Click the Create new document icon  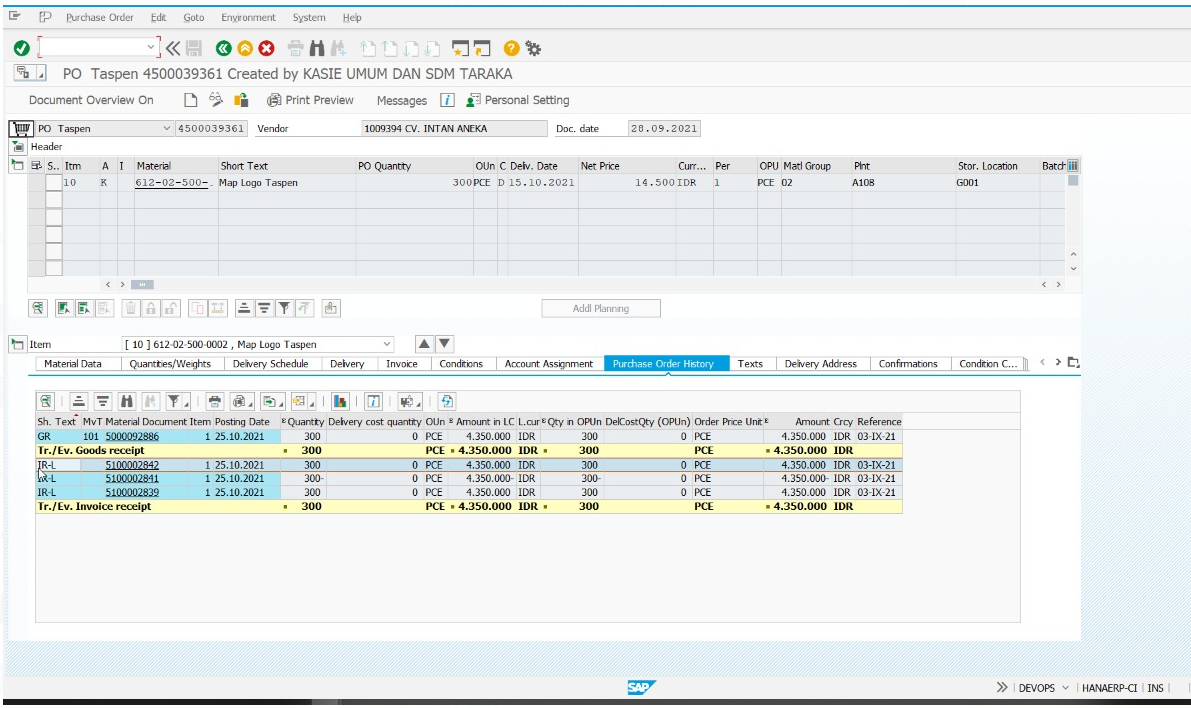[191, 100]
